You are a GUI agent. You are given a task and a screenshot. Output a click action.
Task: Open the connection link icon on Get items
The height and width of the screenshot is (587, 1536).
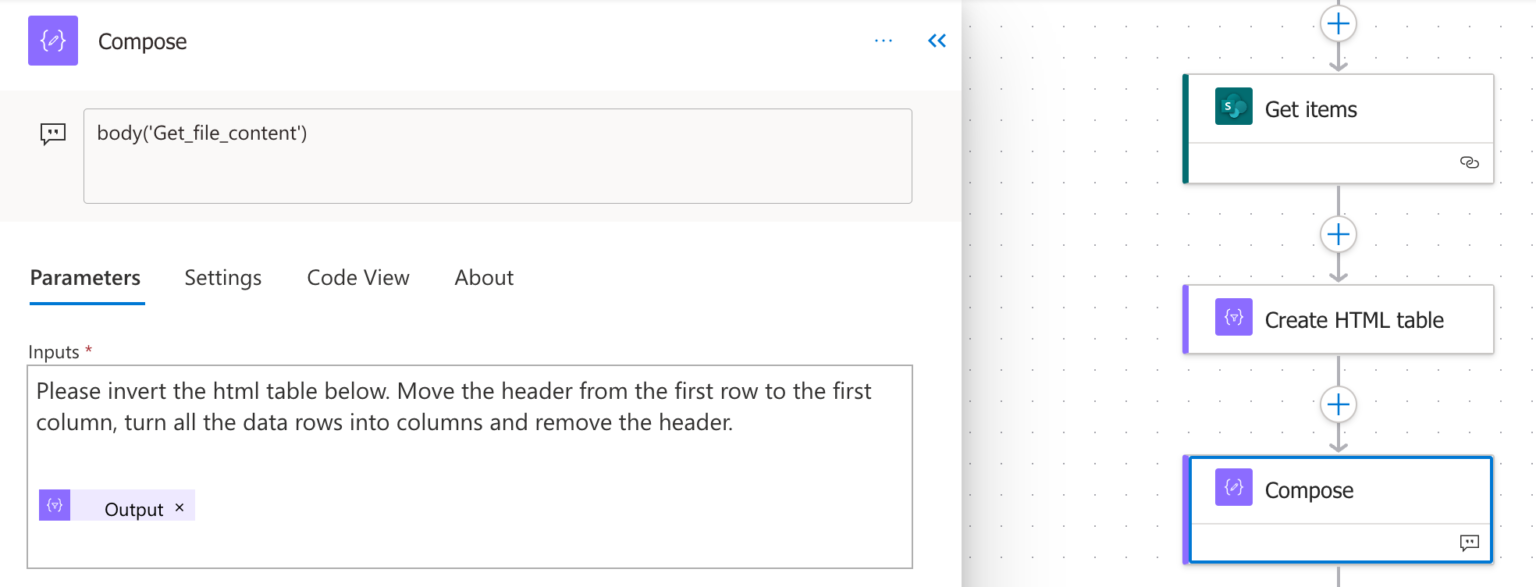[1469, 163]
